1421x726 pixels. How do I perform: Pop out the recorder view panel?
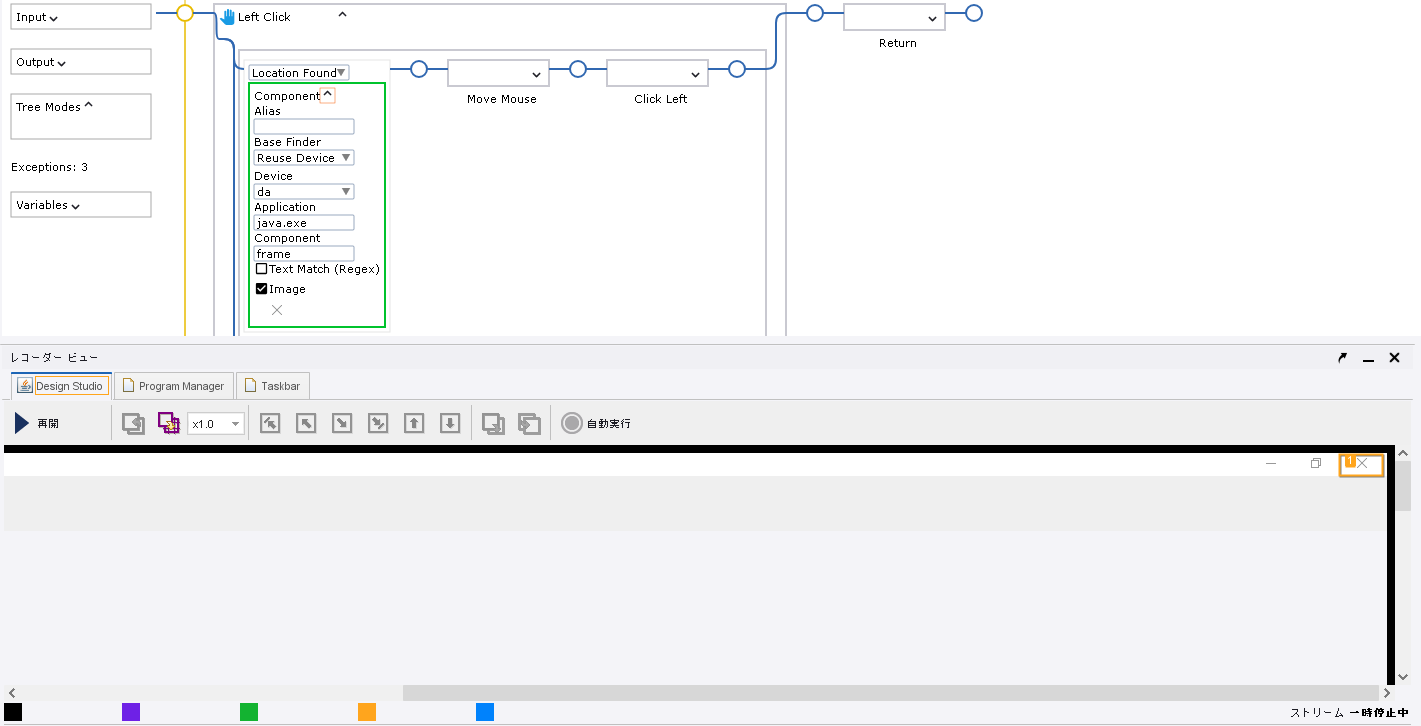tap(1342, 358)
